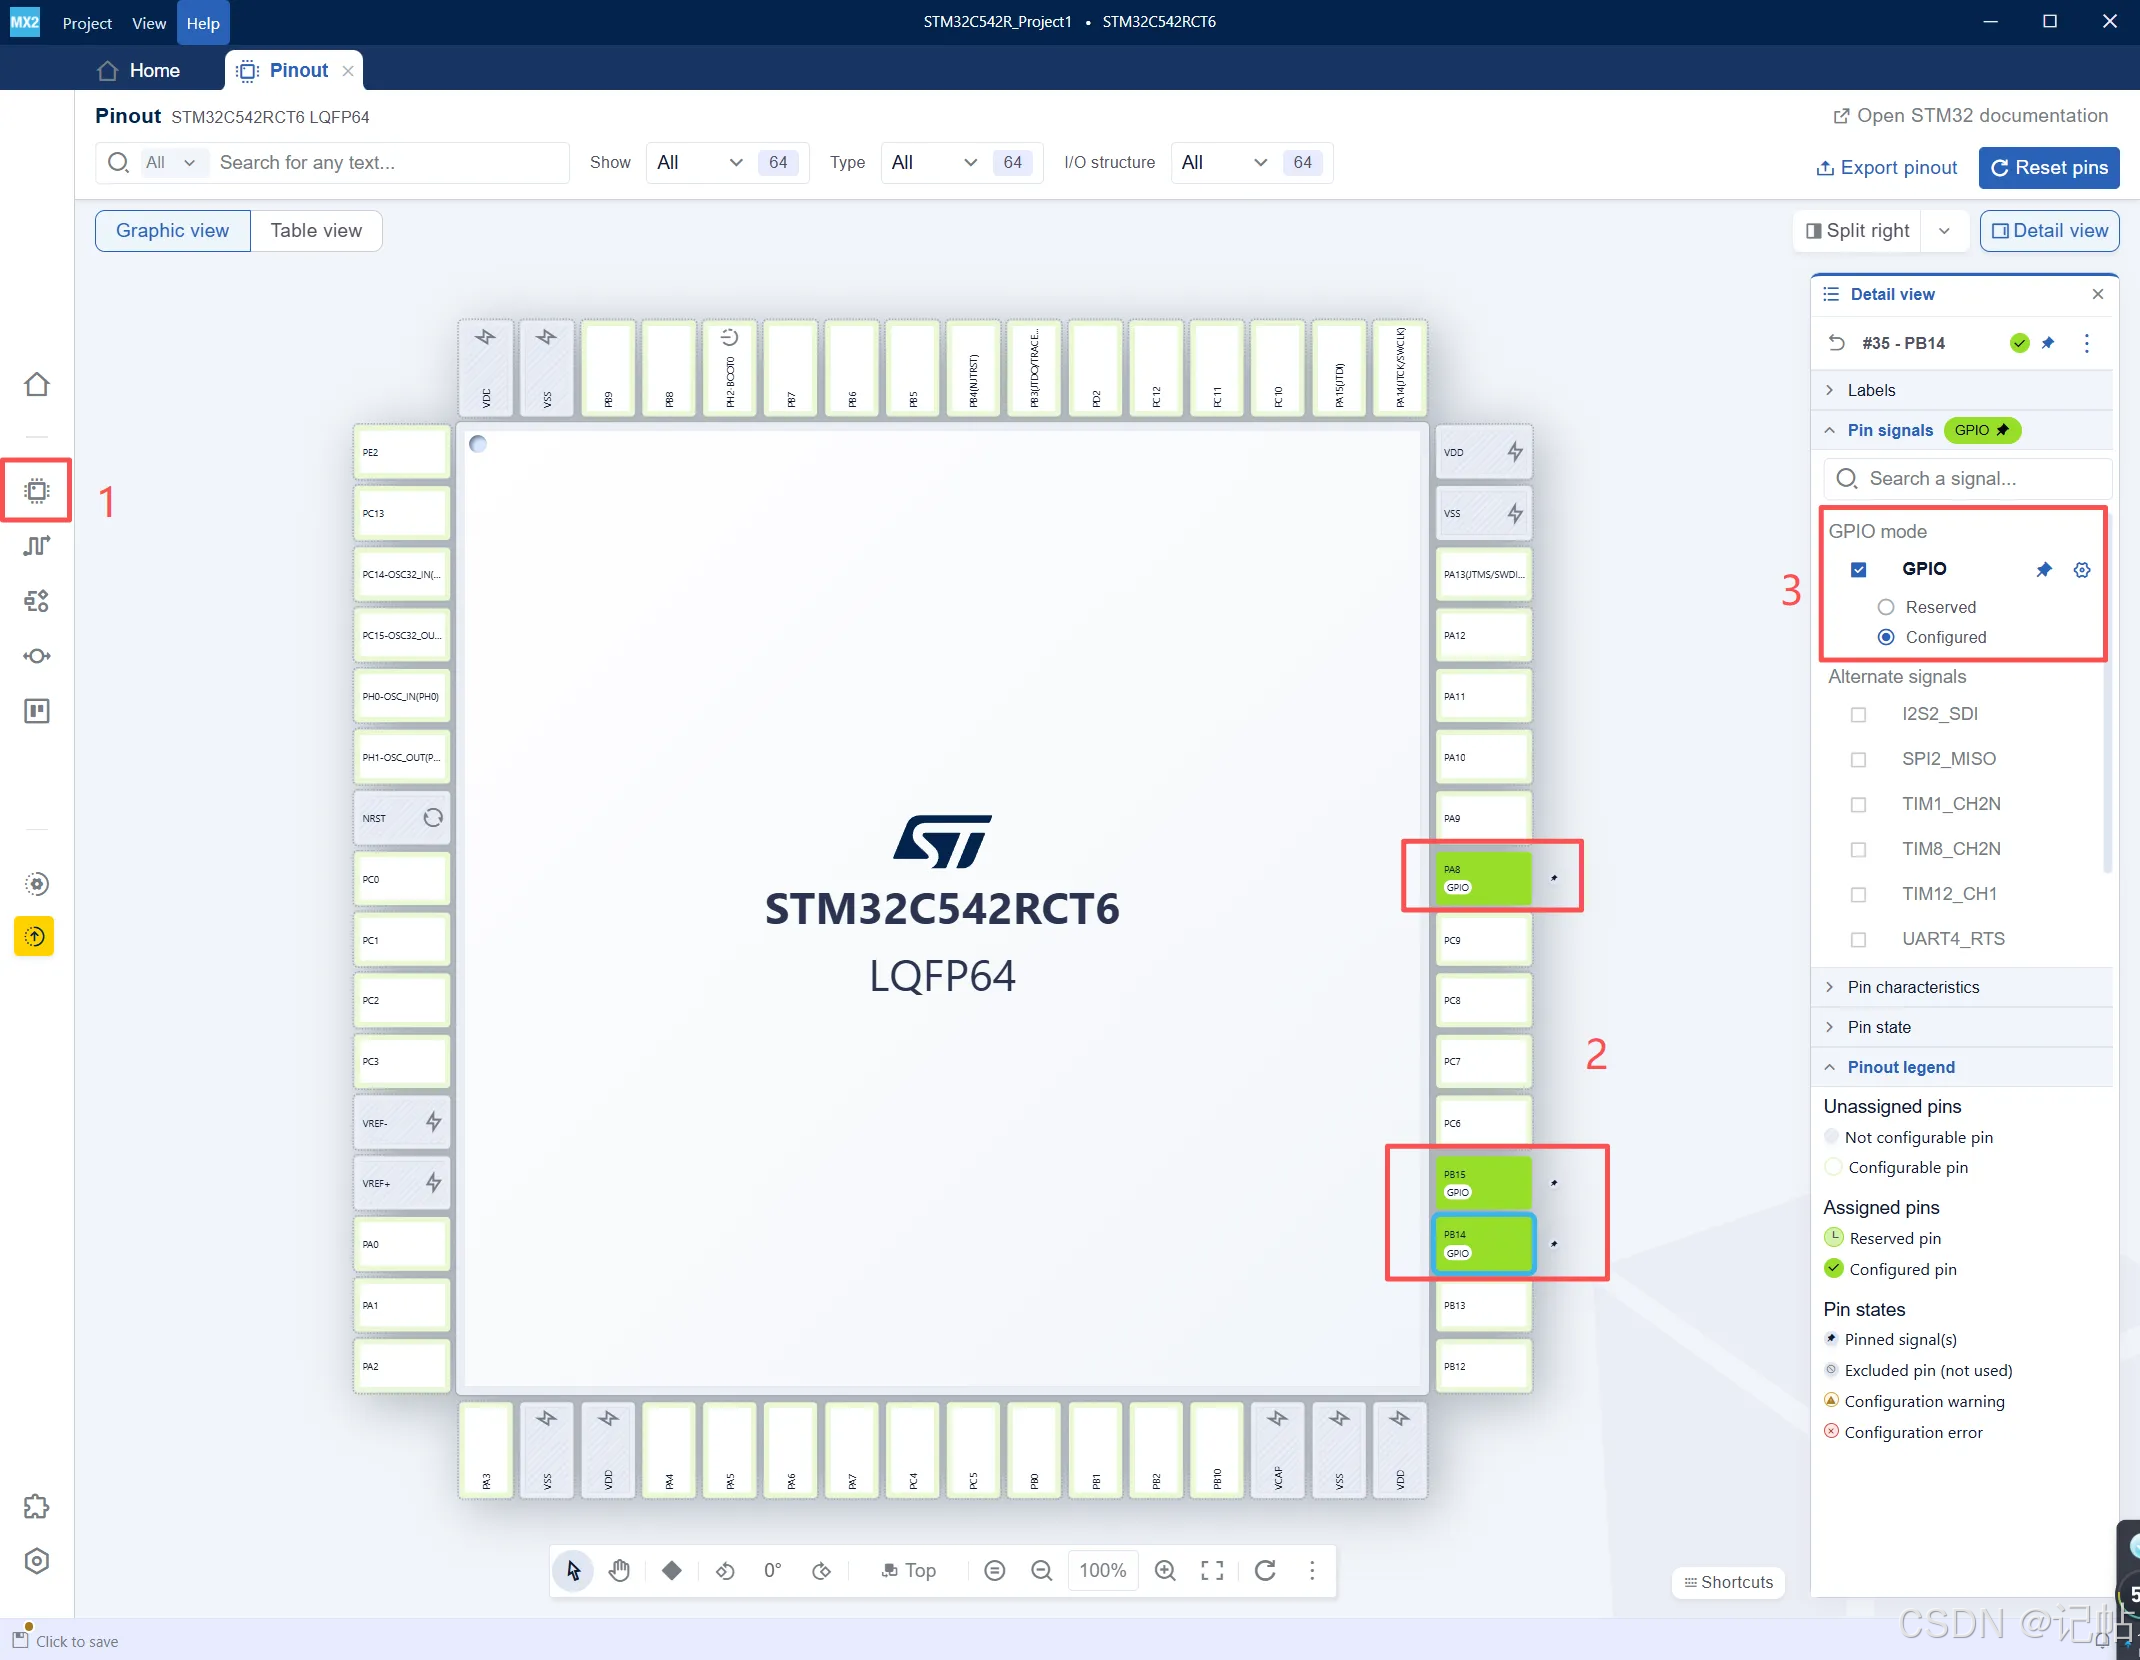Switch to Graphic view
Viewport: 2140px width, 1660px height.
(x=172, y=231)
